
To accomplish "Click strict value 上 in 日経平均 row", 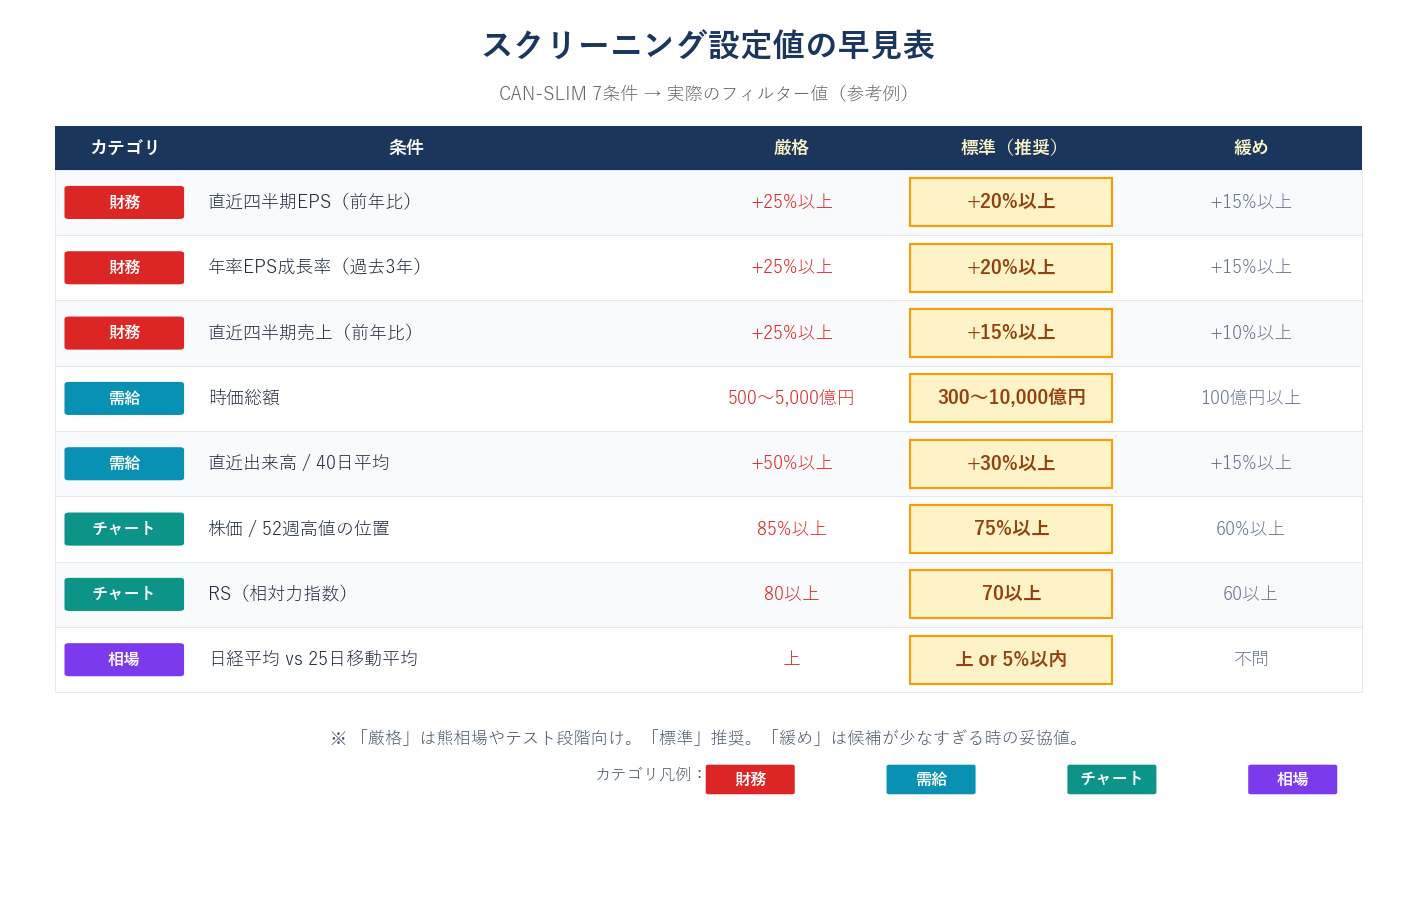I will (791, 658).
